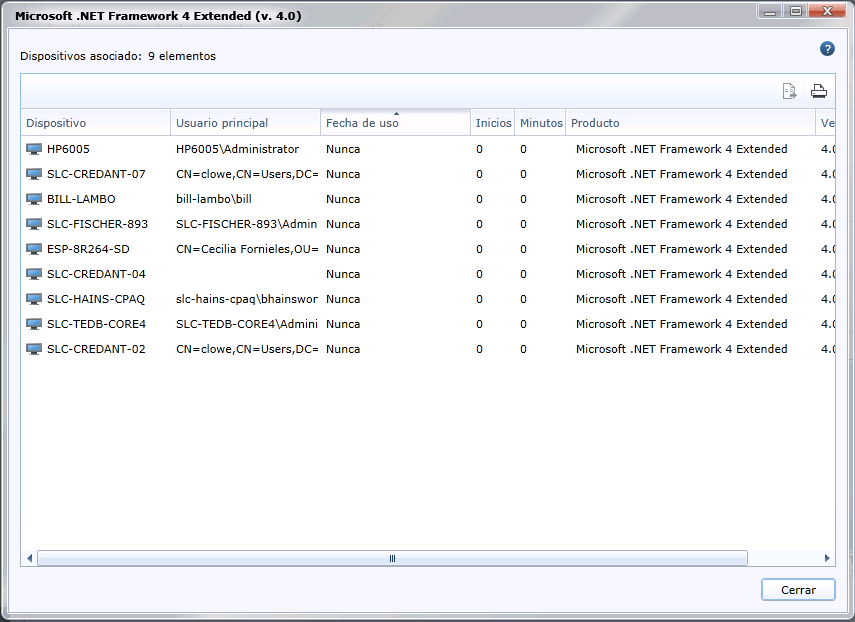Click Dispositivos asociado 9 elementos label
Screen dimensions: 855x622
tap(118, 56)
